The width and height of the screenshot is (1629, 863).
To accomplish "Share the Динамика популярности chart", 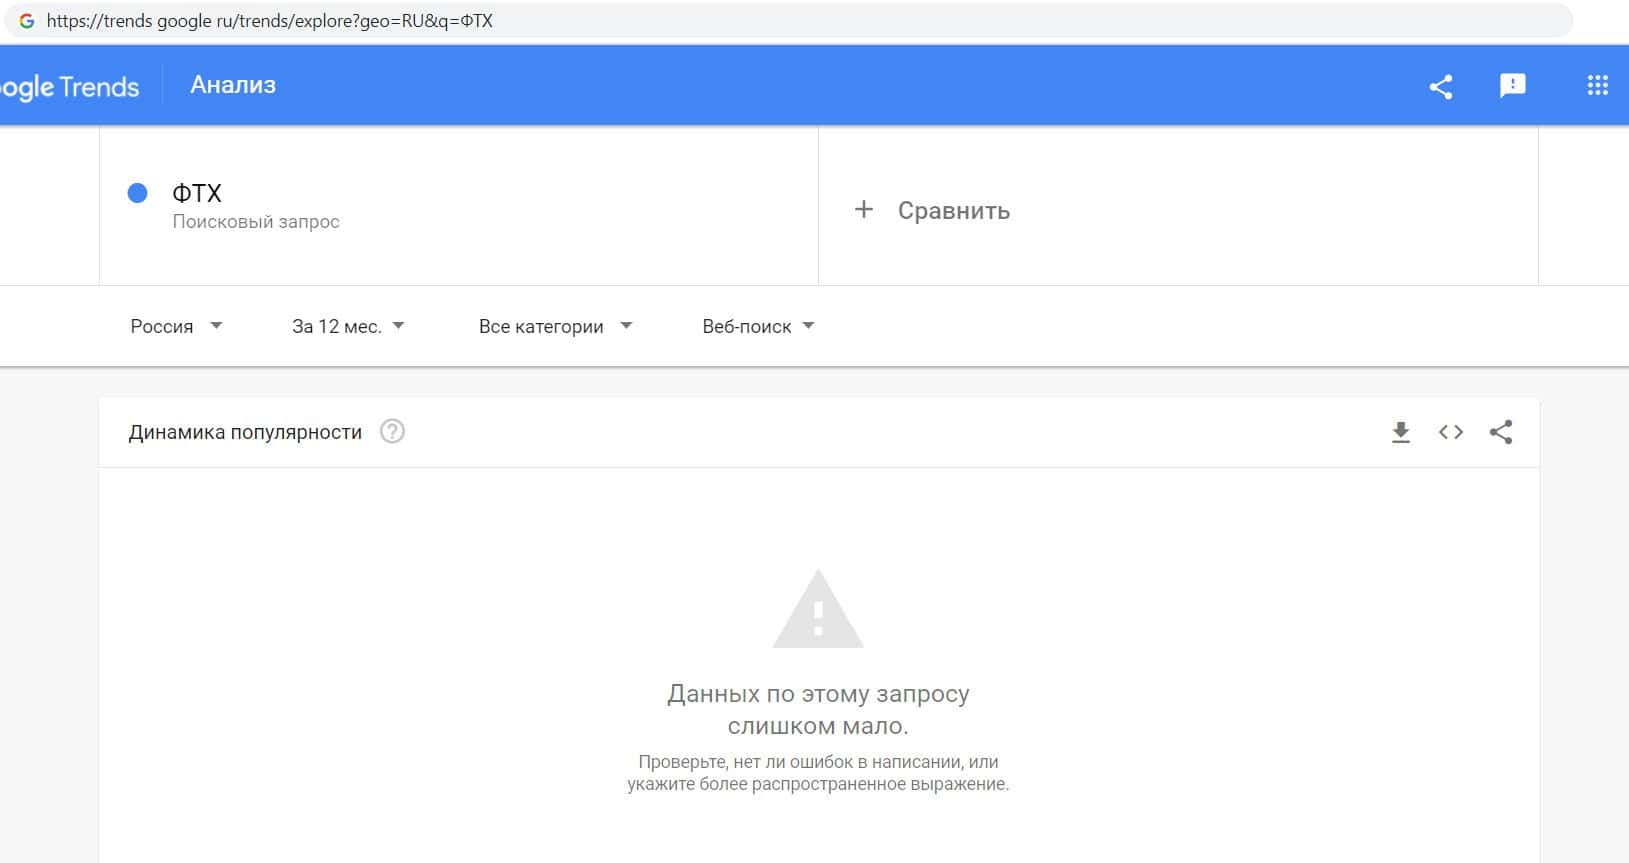I will (x=1500, y=432).
